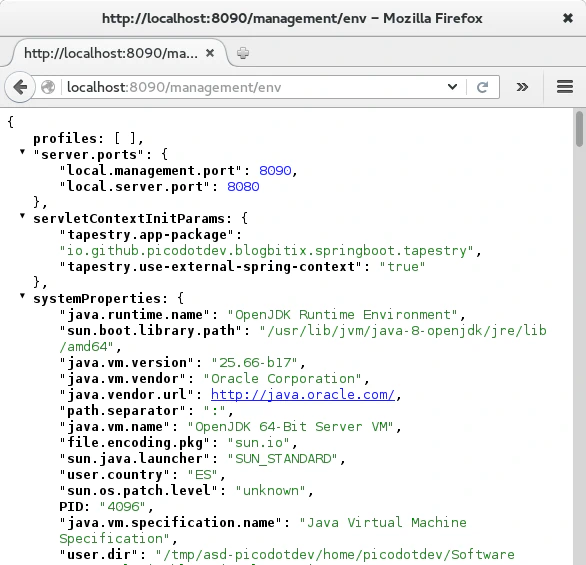586x565 pixels.
Task: Go back with the back arrow button
Action: pos(20,87)
